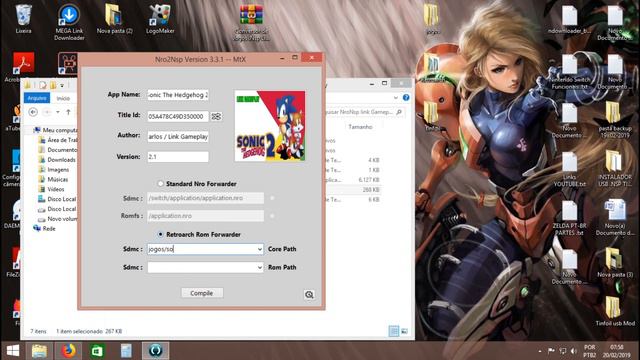
Task: Click the random Title Id generator icon
Action: [x=216, y=116]
